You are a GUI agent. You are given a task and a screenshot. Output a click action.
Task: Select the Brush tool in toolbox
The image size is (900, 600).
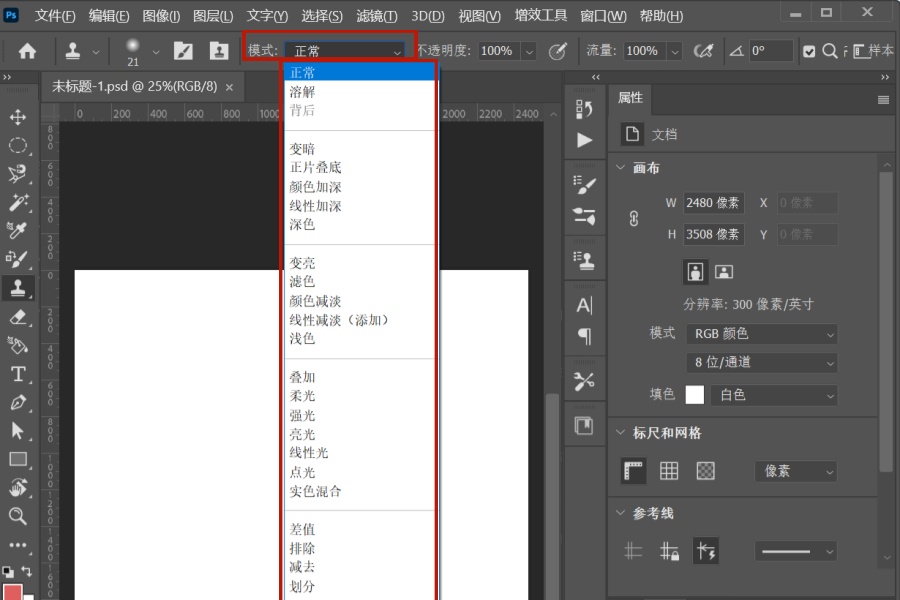(18, 259)
